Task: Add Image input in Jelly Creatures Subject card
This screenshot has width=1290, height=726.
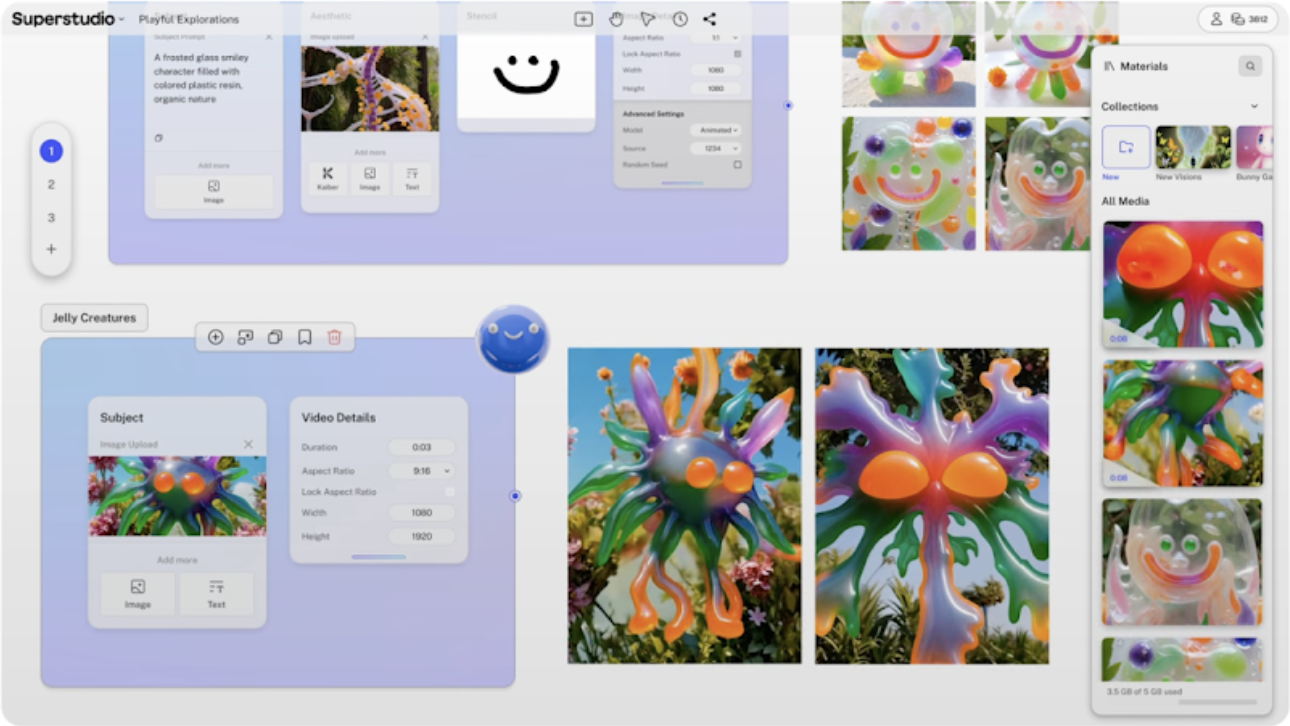Action: 137,594
